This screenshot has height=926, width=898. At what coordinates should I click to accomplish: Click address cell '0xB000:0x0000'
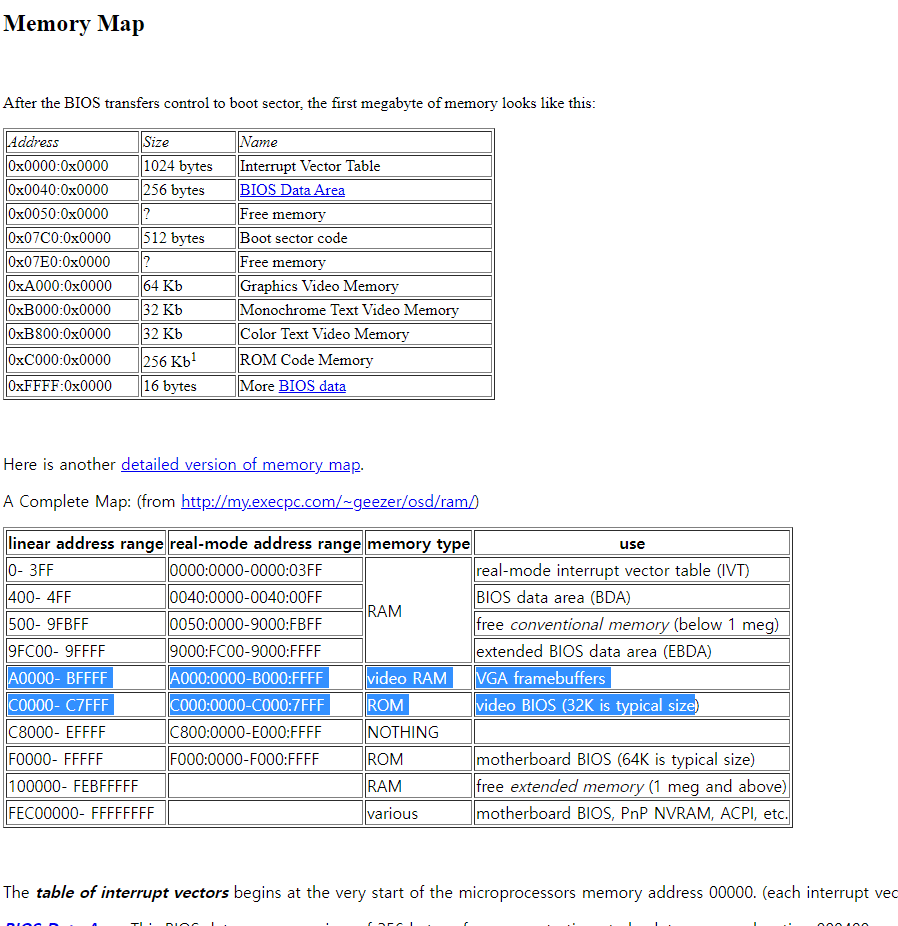[x=73, y=310]
